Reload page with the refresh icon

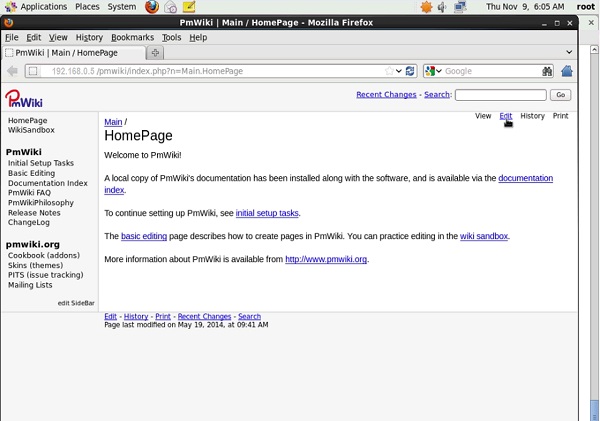pos(410,71)
